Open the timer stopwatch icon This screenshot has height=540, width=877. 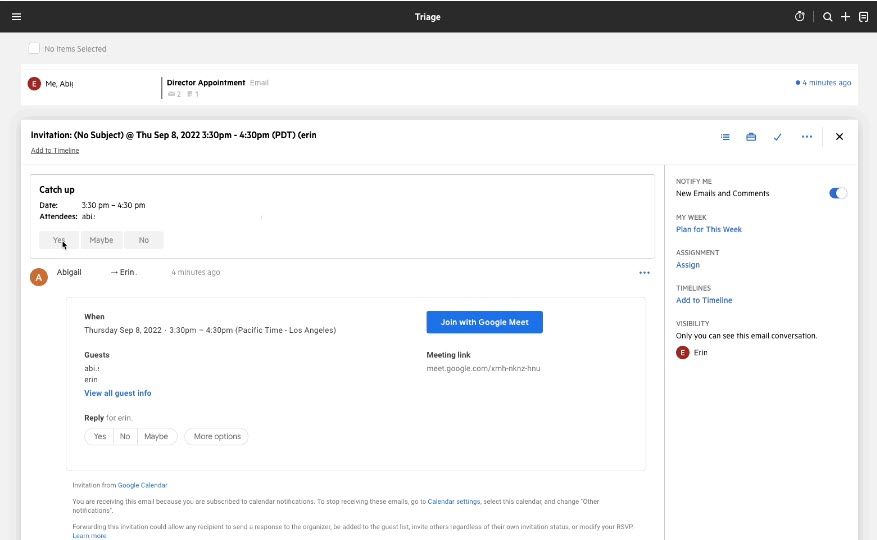point(799,17)
